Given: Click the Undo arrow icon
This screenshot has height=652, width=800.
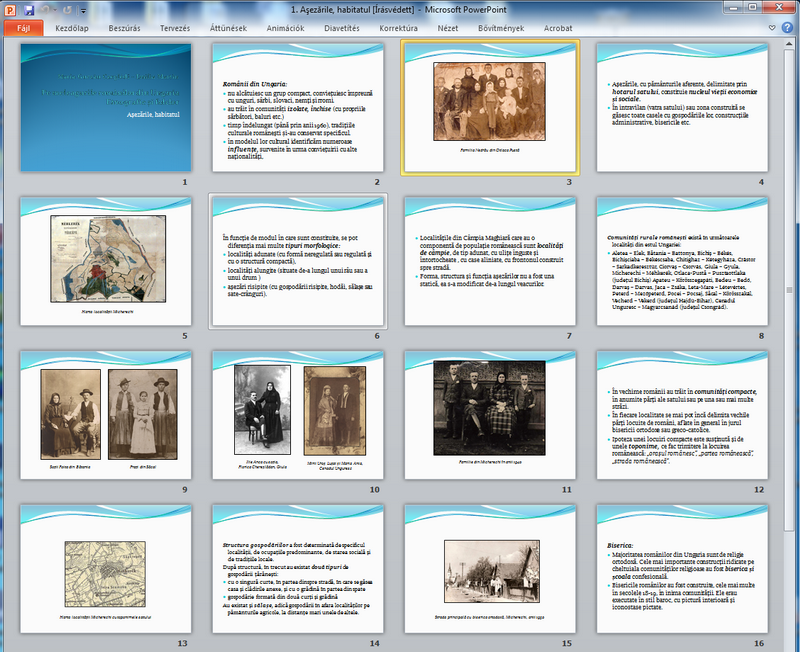Looking at the screenshot, I should click(44, 9).
